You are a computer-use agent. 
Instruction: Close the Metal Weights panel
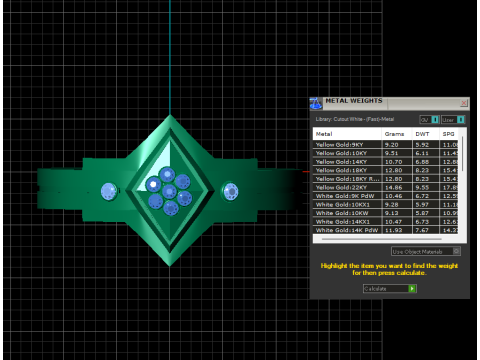pyautogui.click(x=464, y=103)
